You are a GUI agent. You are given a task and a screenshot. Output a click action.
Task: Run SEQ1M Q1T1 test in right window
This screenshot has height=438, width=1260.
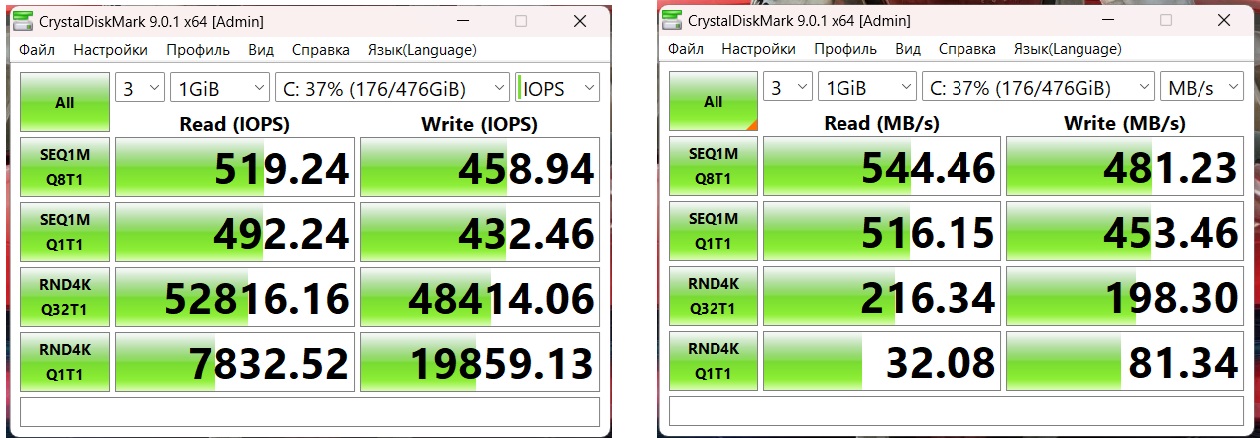coord(713,230)
